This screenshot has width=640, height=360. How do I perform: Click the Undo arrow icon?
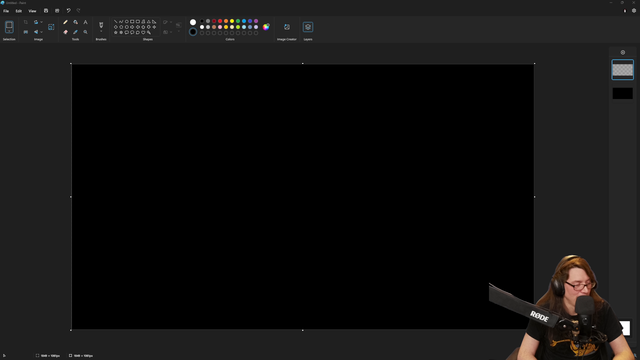coord(69,11)
